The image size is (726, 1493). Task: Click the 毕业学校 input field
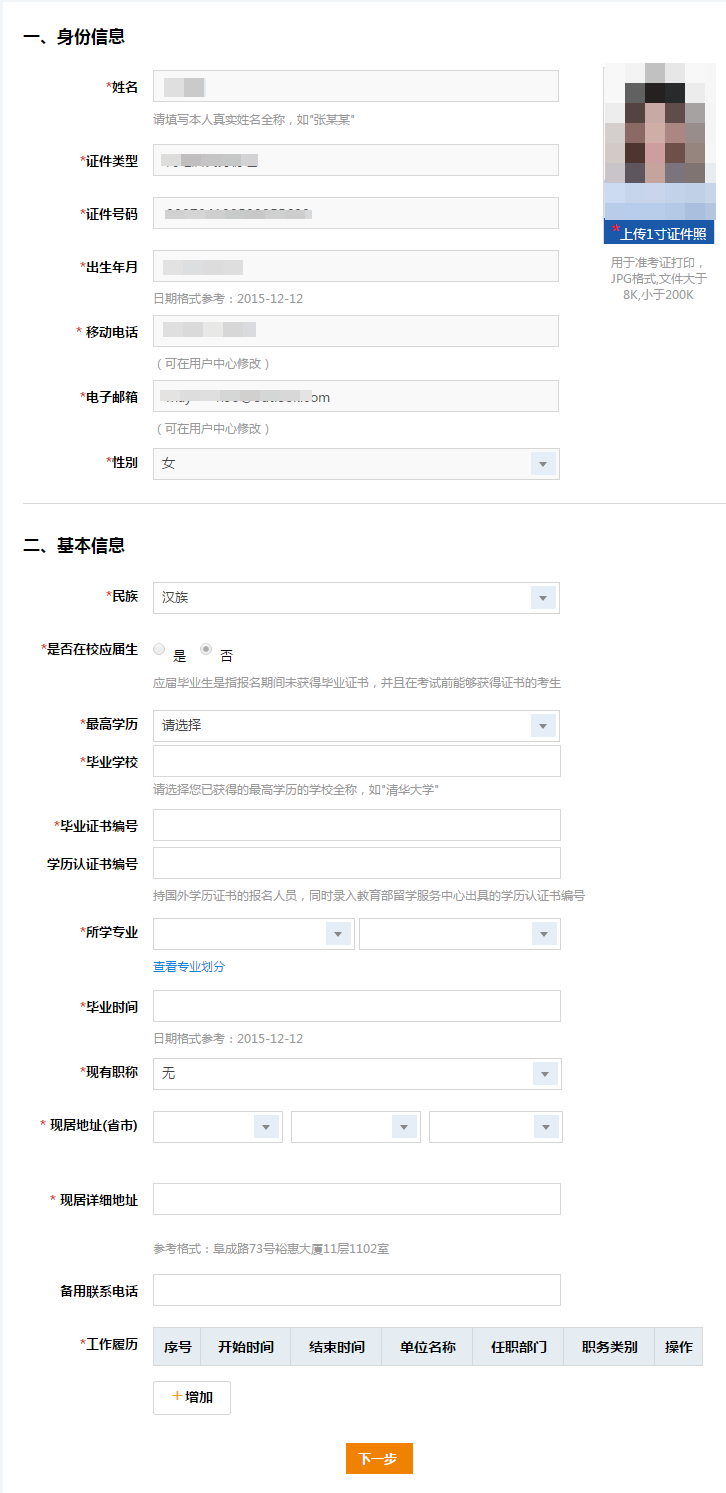pyautogui.click(x=356, y=761)
